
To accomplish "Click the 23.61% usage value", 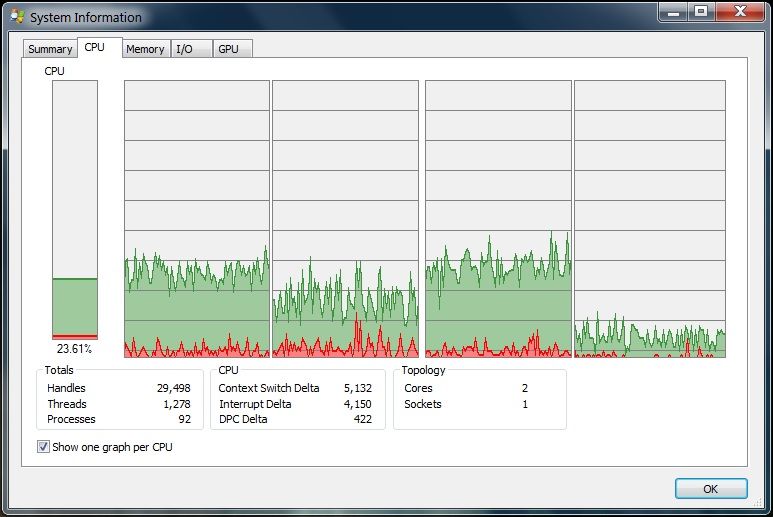I will click(x=74, y=348).
